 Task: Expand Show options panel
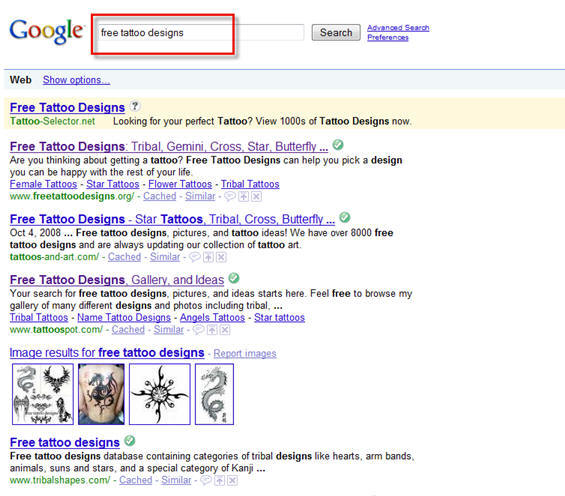click(76, 80)
